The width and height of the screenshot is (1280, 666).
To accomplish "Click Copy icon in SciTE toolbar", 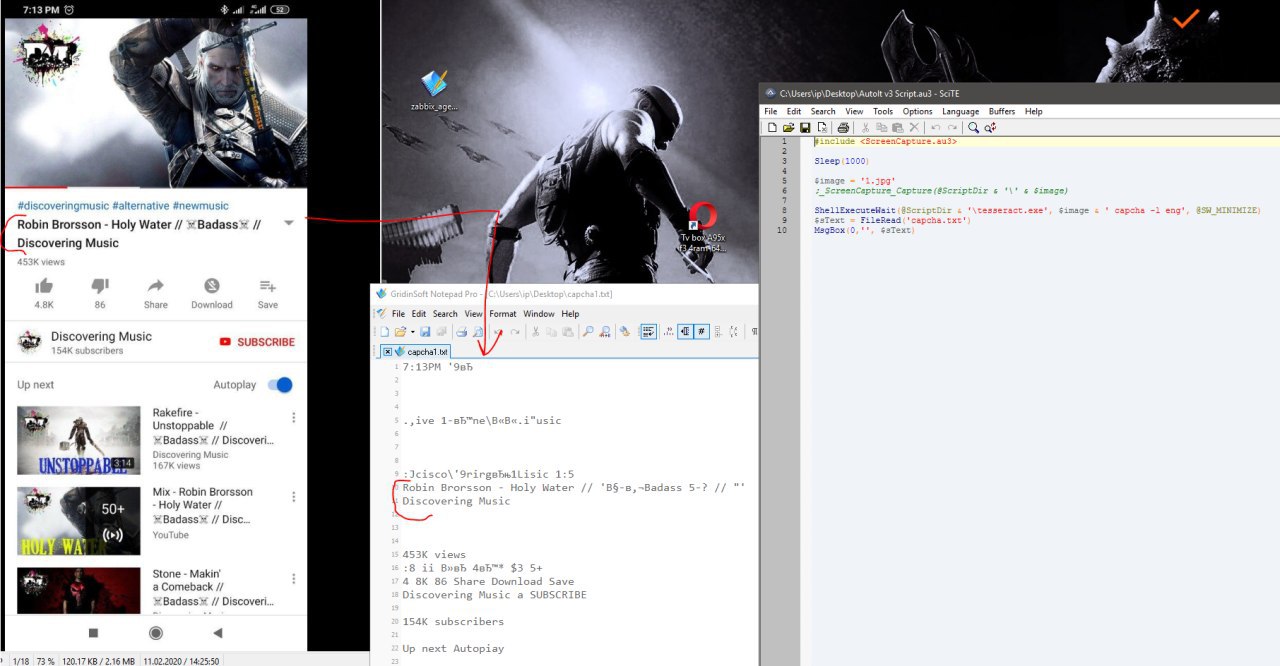I will click(x=881, y=128).
